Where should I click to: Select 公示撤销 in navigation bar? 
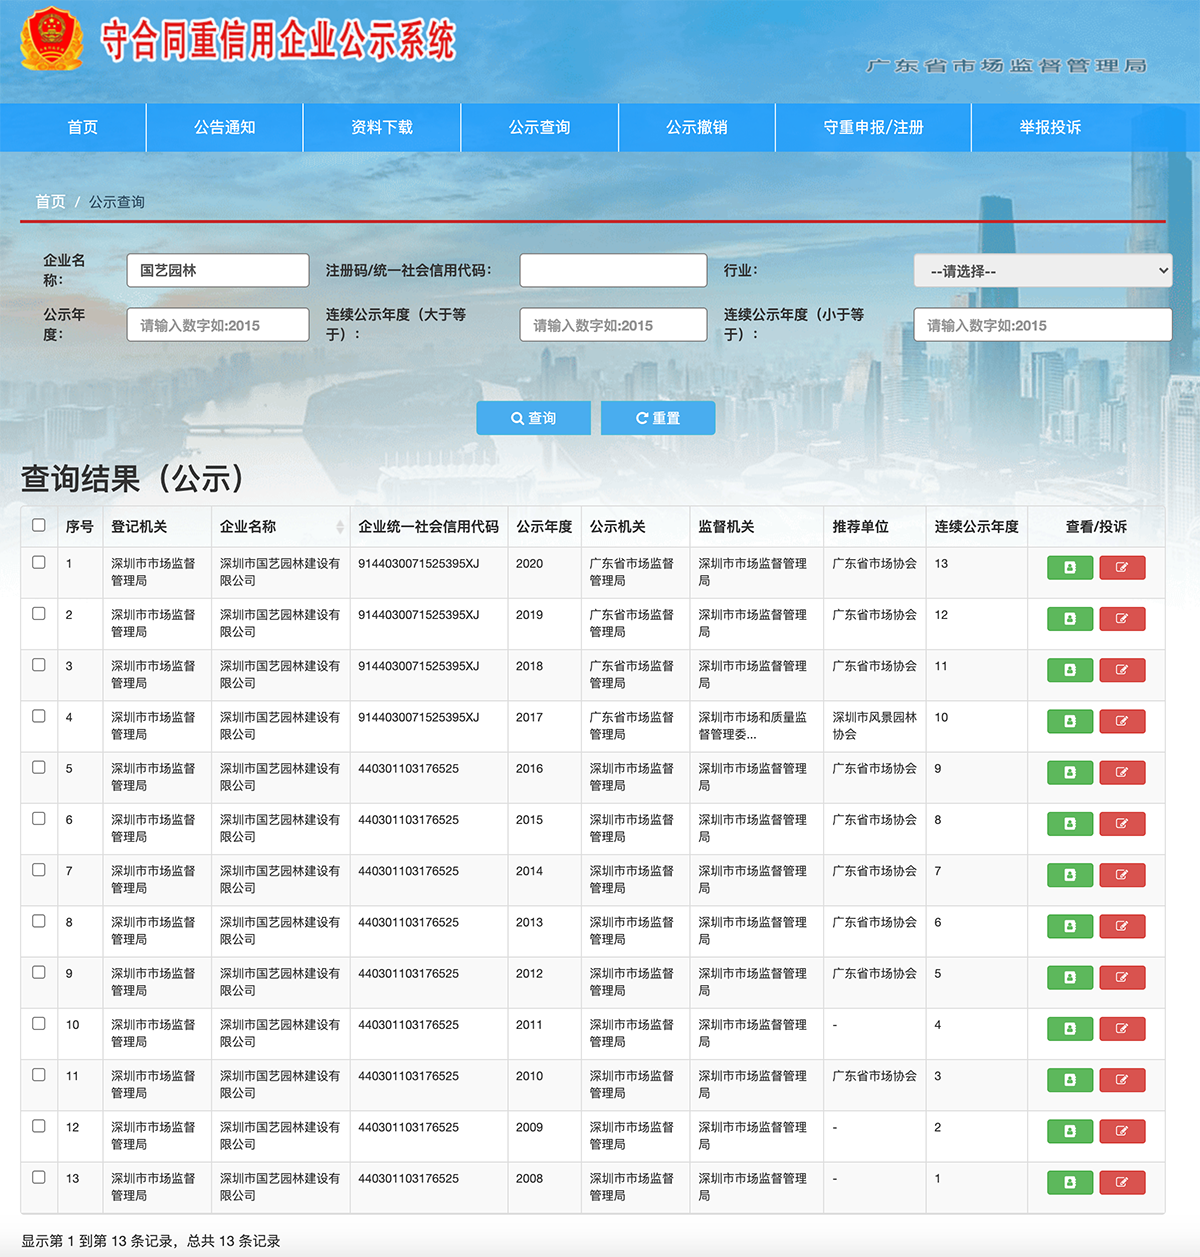pos(697,127)
